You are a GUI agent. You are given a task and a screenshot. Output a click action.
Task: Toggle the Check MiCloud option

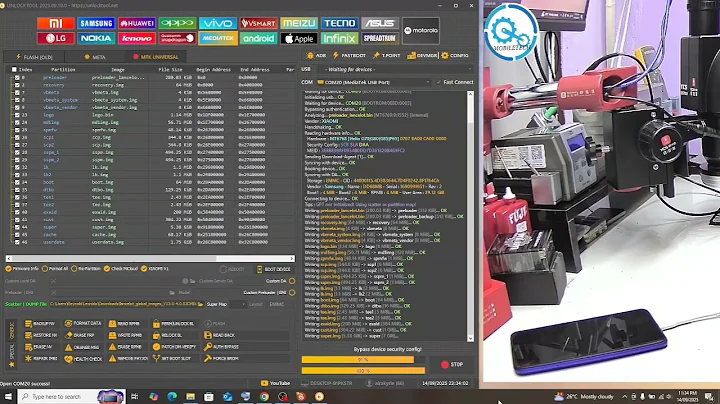click(x=121, y=269)
